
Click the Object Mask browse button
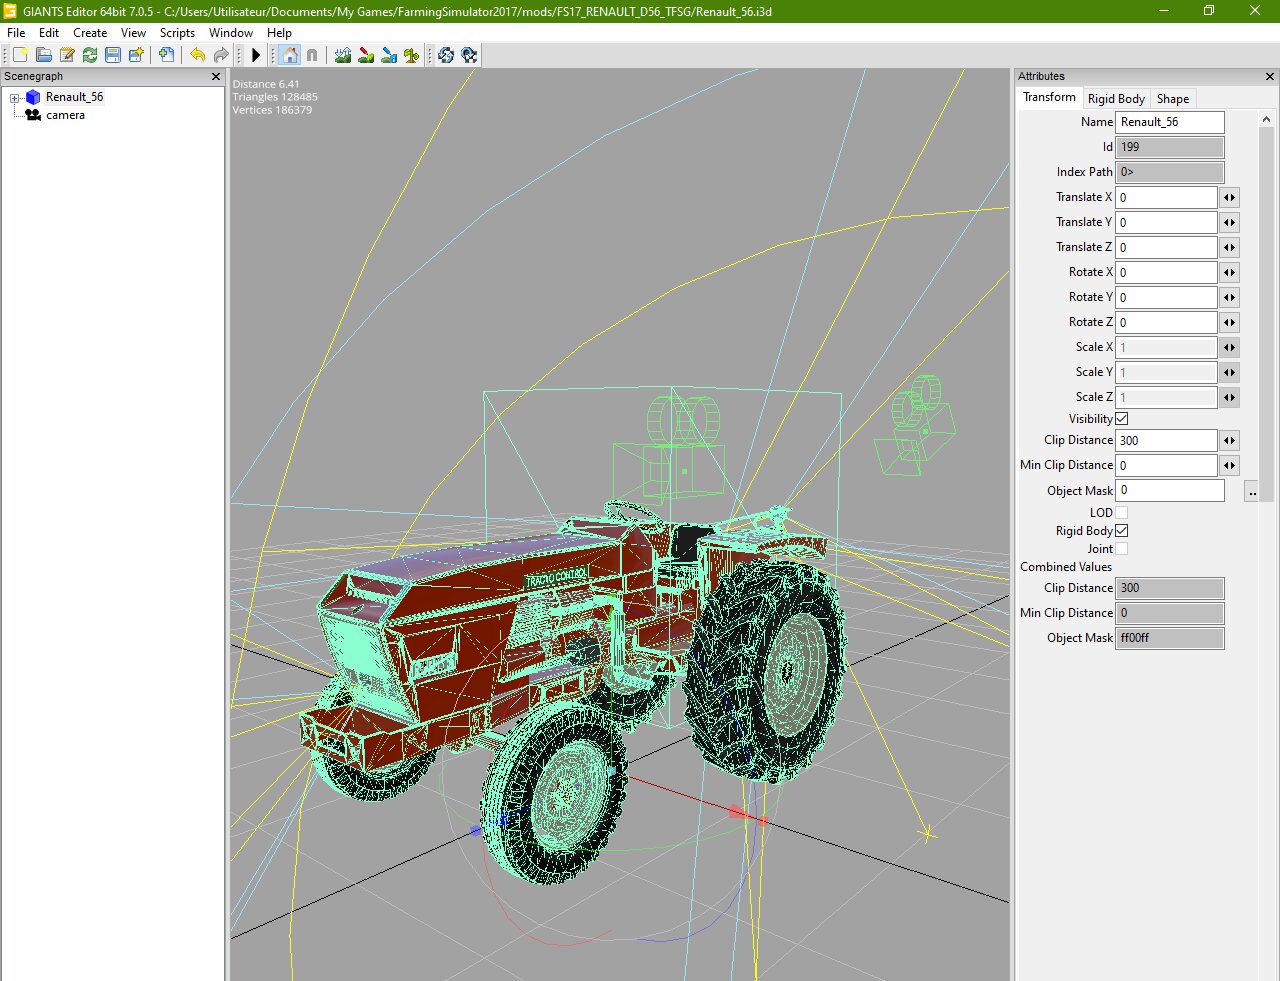[x=1252, y=491]
